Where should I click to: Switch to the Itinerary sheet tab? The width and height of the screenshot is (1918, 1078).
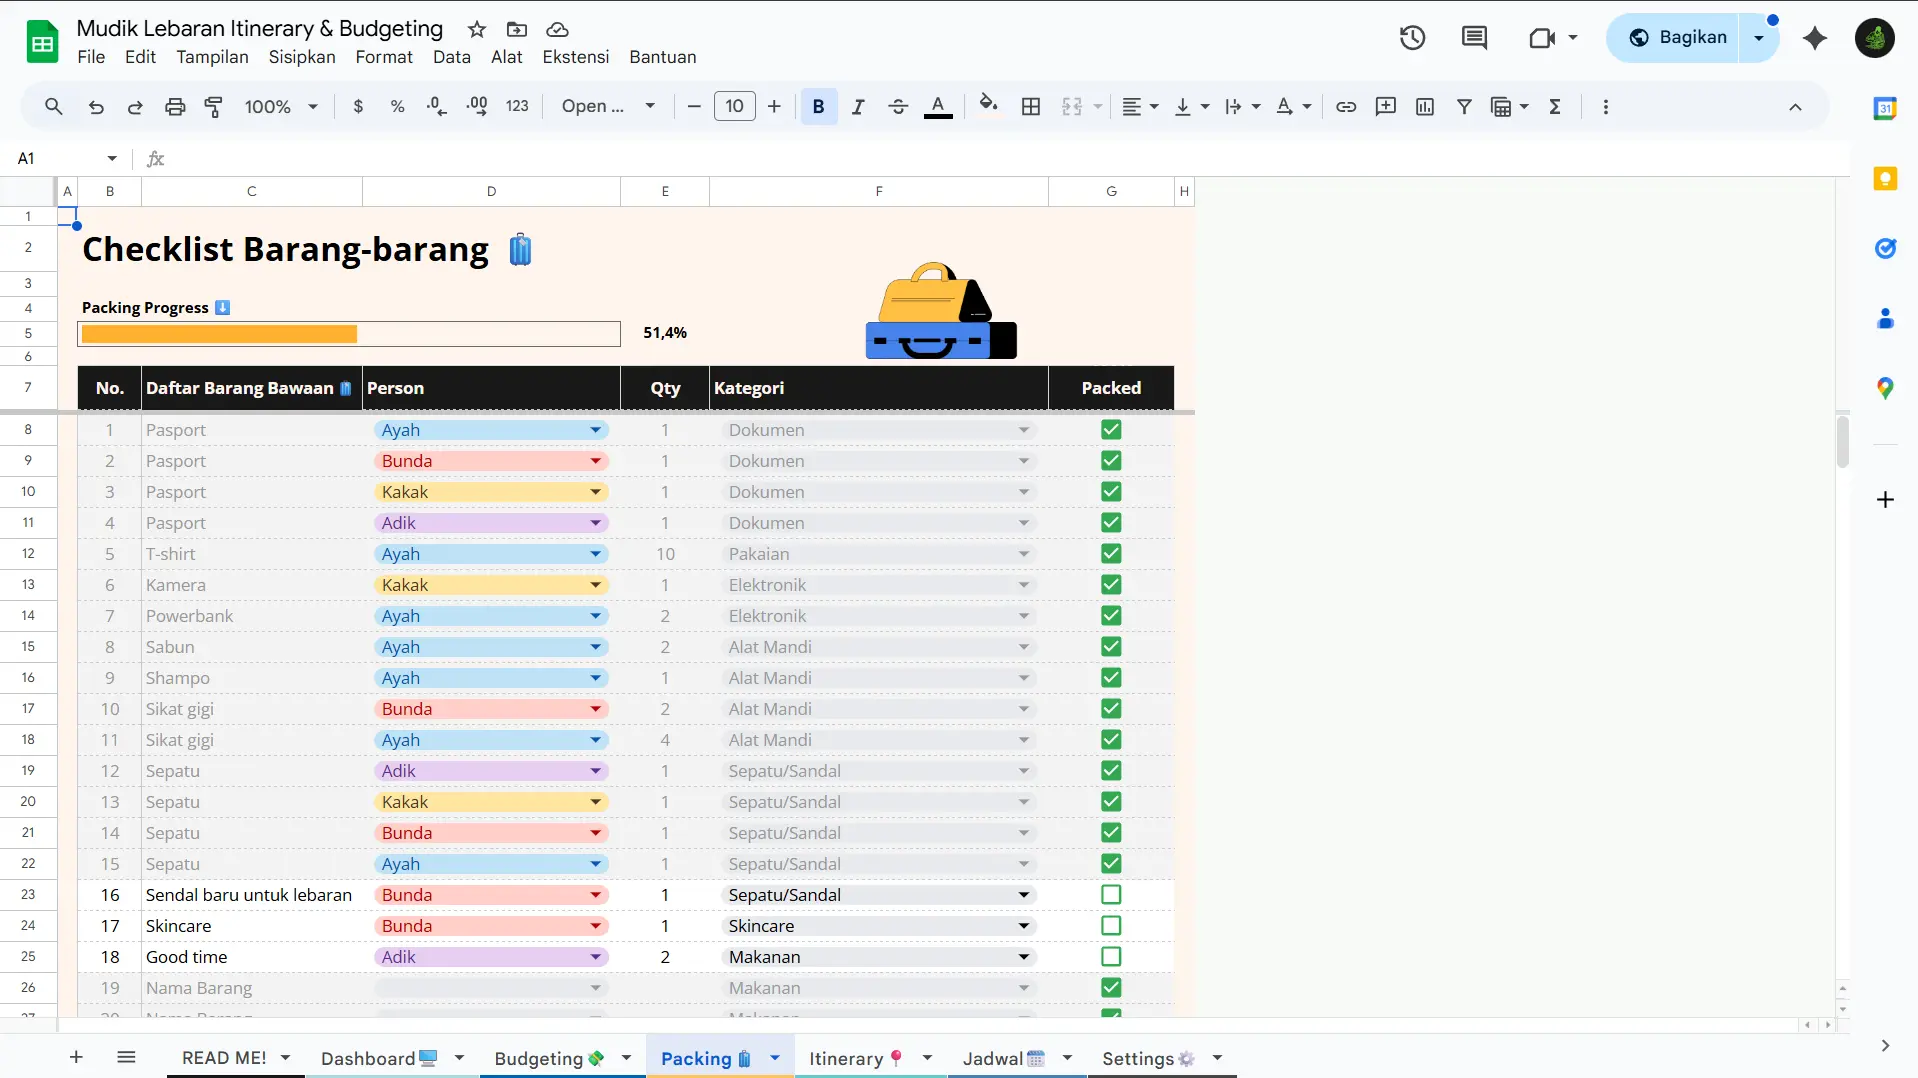pos(849,1057)
